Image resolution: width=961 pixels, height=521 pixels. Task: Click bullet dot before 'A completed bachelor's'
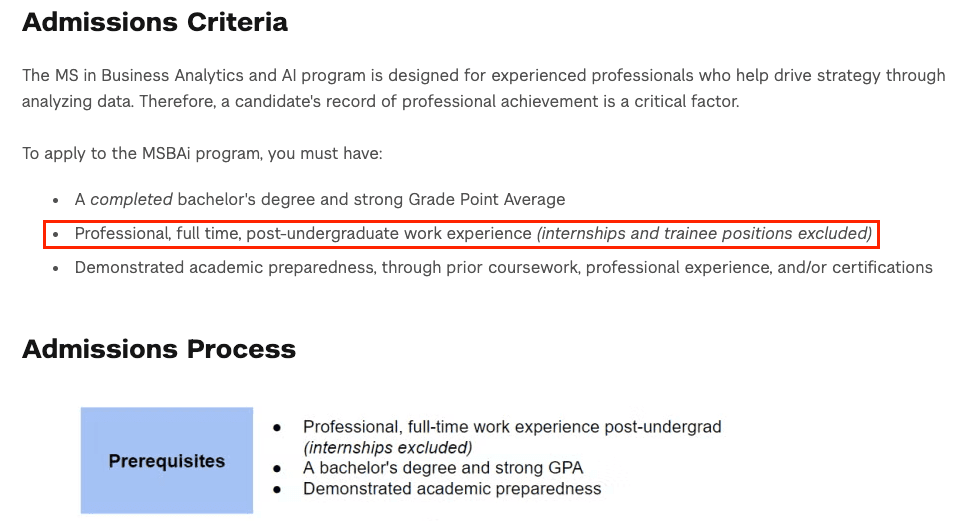click(56, 200)
